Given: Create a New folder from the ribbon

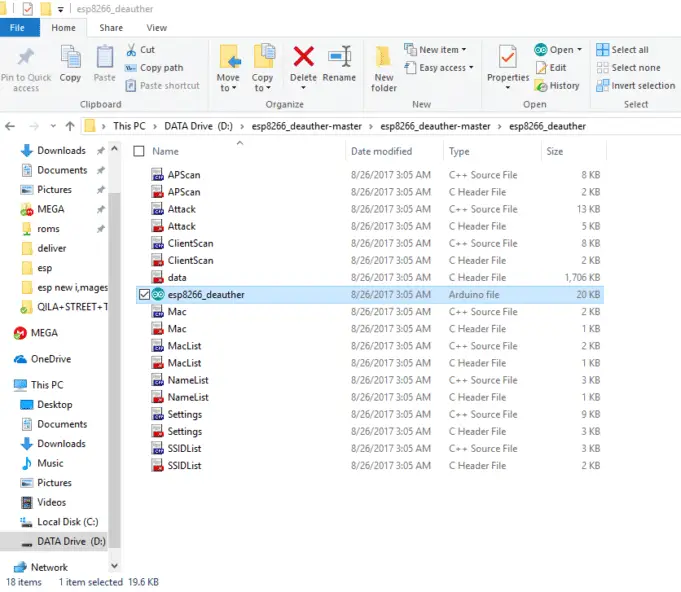Looking at the screenshot, I should tap(384, 68).
